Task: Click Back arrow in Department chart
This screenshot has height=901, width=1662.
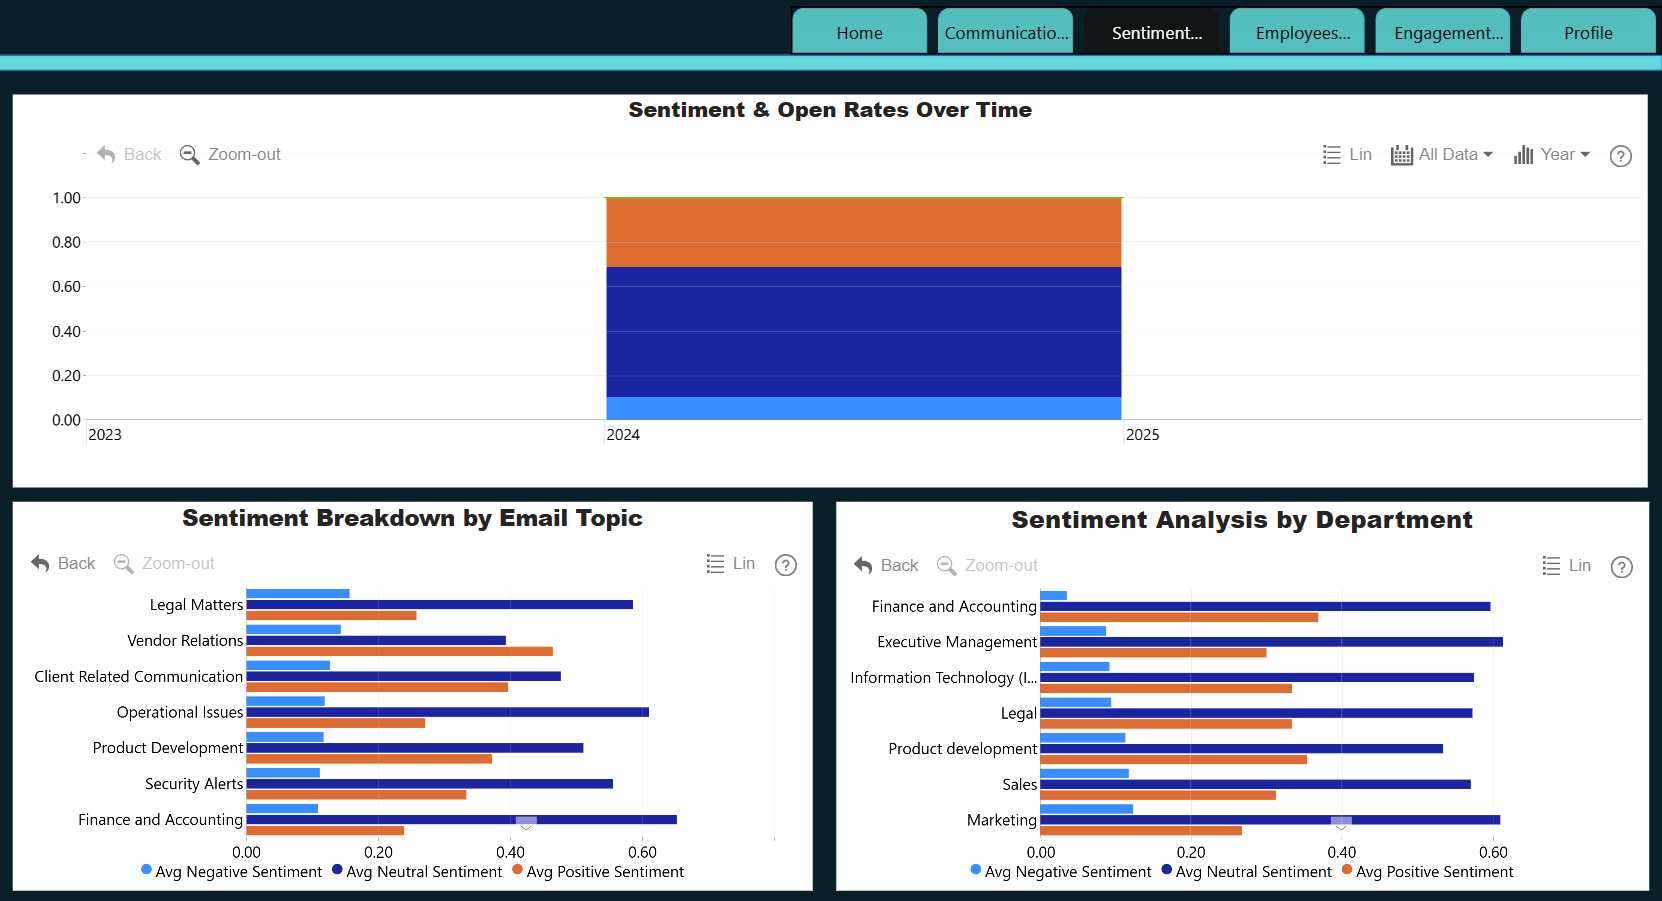Action: click(863, 565)
